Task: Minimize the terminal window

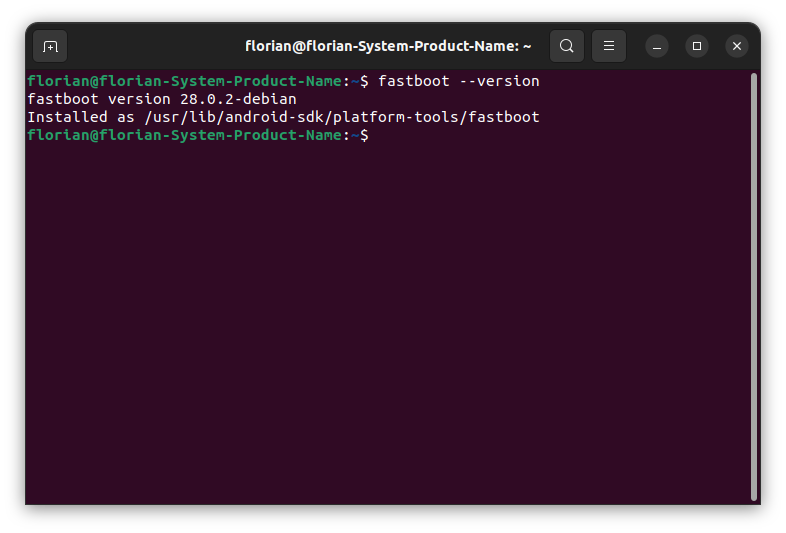Action: tap(657, 46)
